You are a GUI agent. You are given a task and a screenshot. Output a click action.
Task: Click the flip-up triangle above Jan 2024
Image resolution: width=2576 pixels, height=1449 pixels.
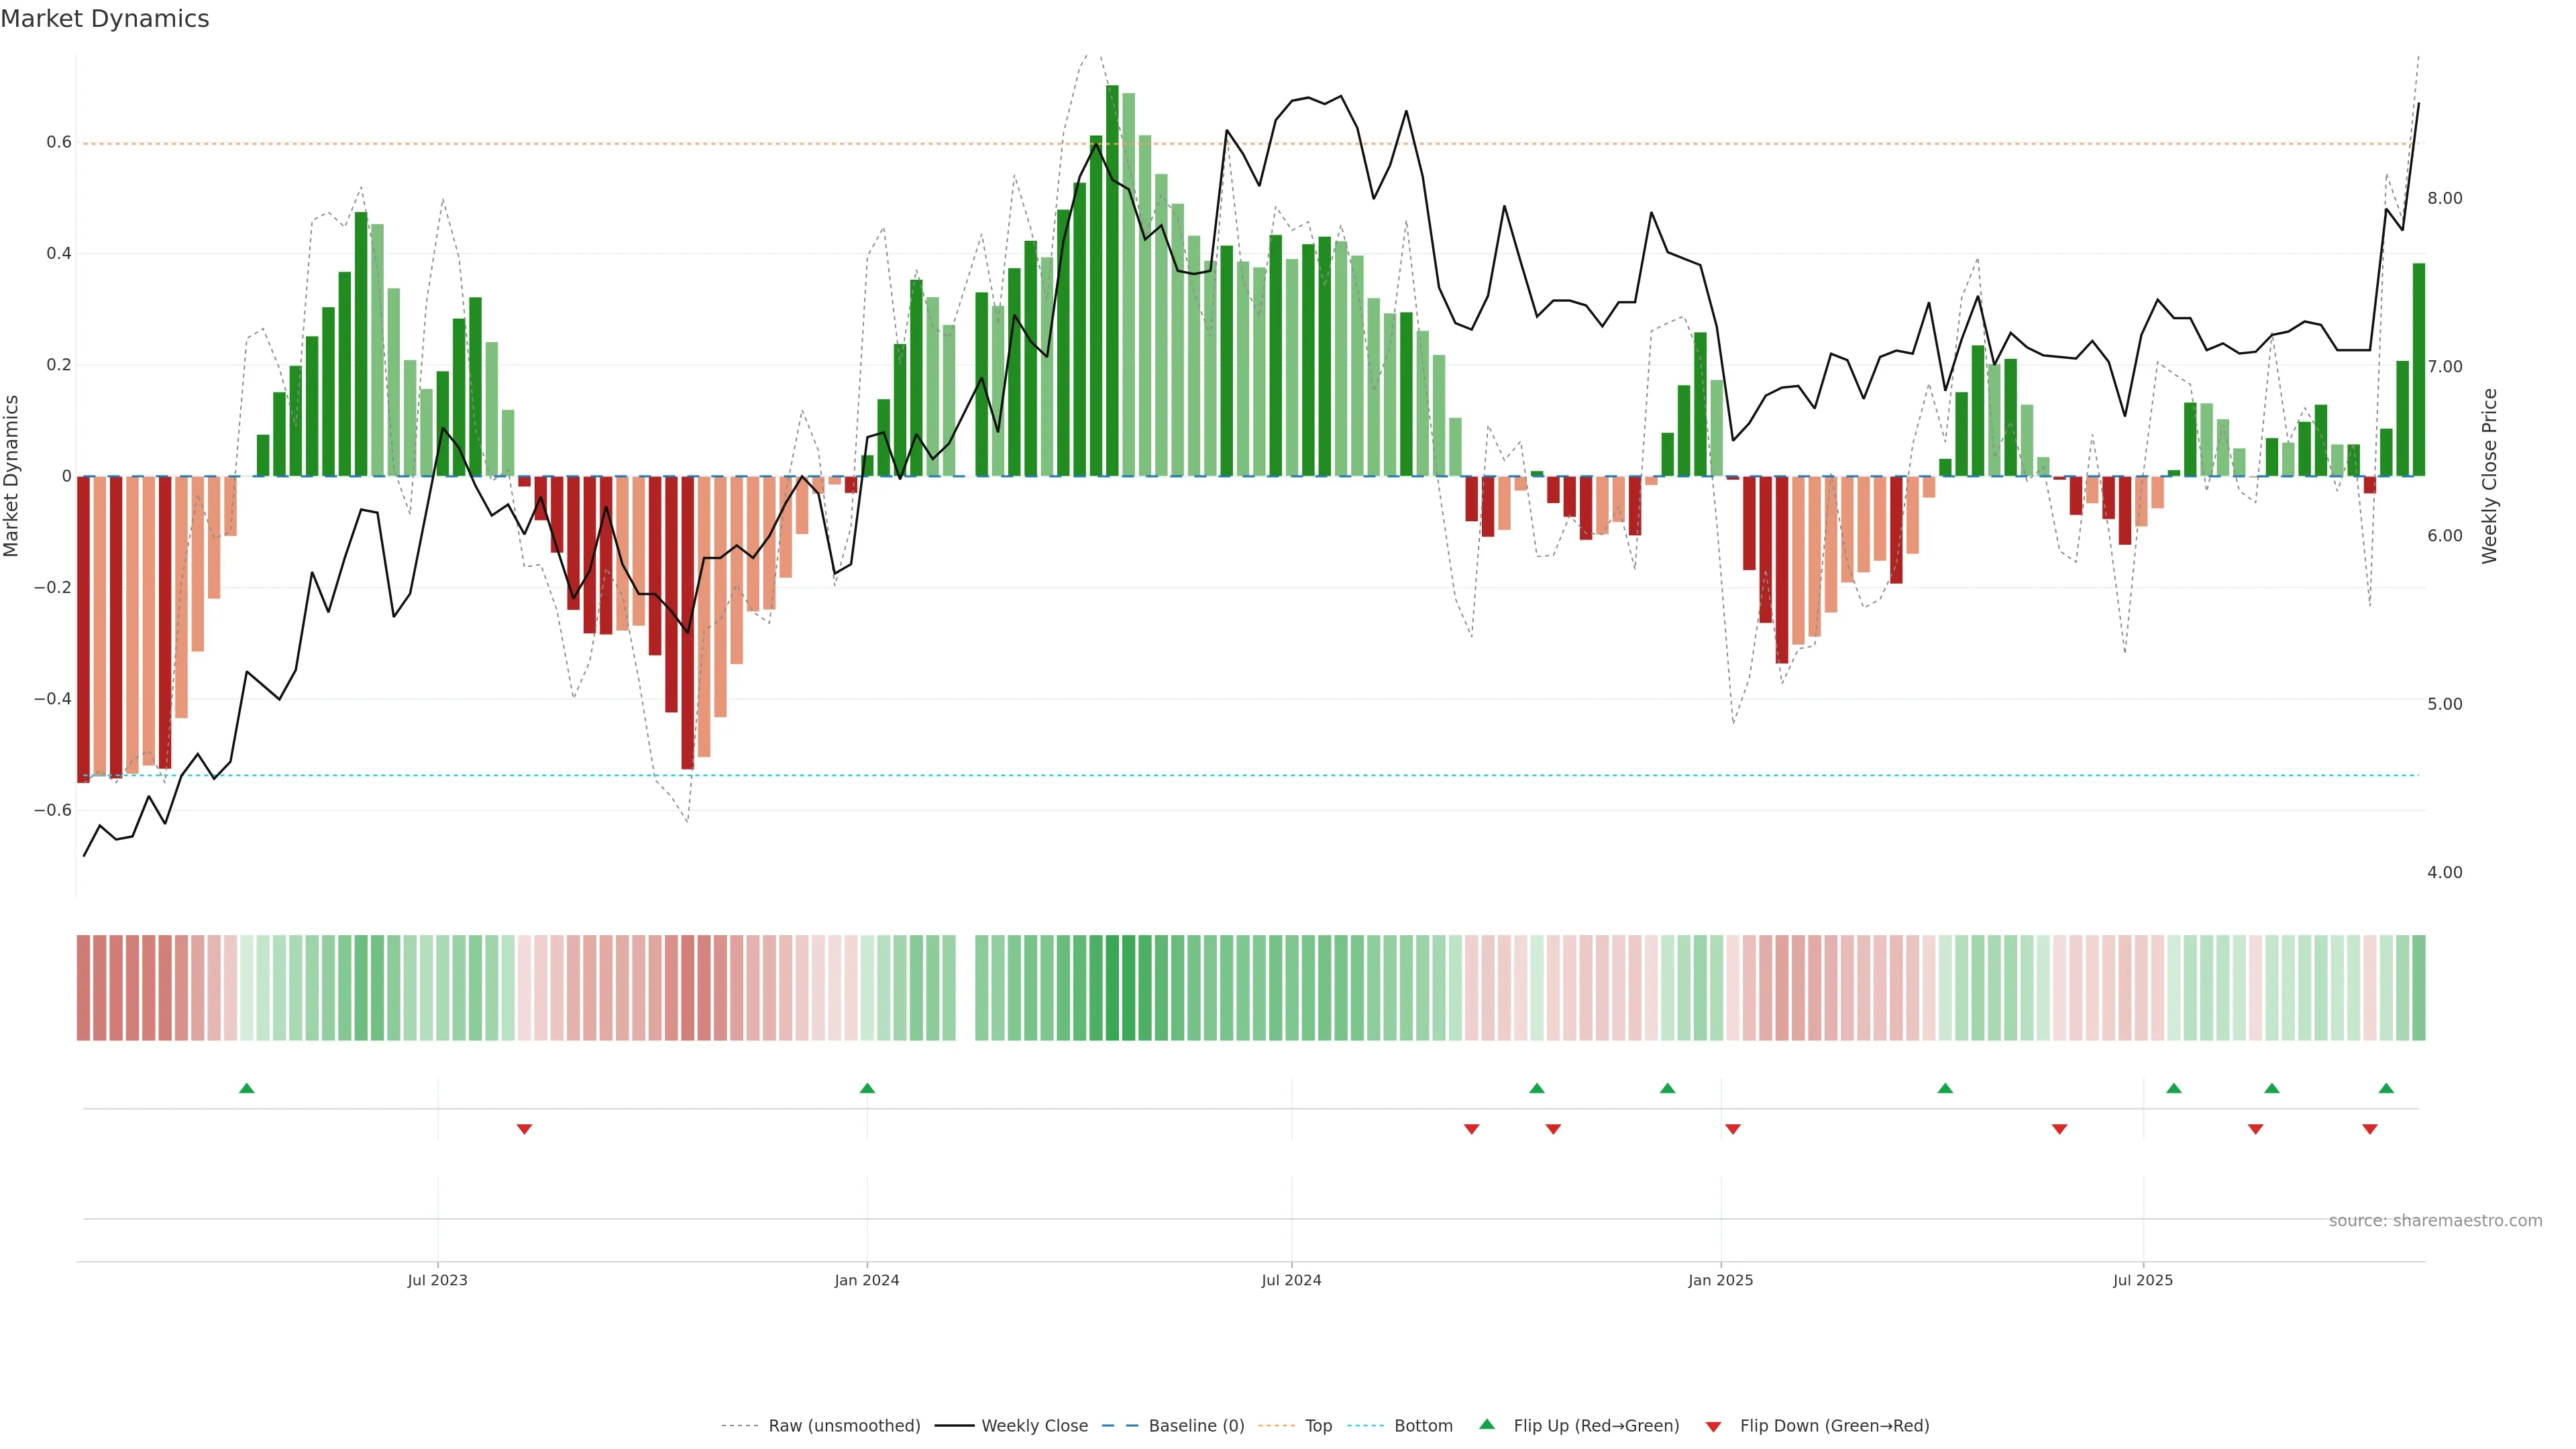867,1088
